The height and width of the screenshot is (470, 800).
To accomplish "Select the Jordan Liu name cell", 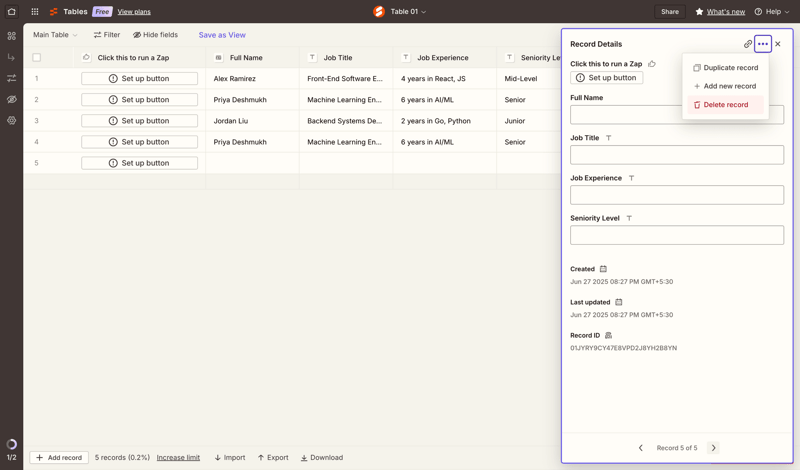I will [252, 121].
